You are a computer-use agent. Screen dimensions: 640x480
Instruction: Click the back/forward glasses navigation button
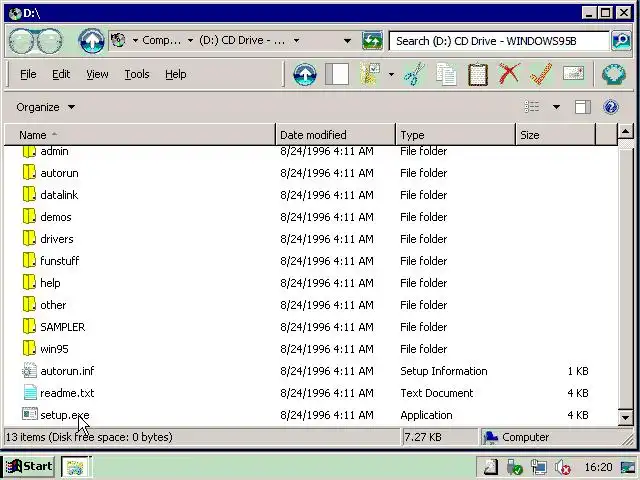pyautogui.click(x=36, y=41)
